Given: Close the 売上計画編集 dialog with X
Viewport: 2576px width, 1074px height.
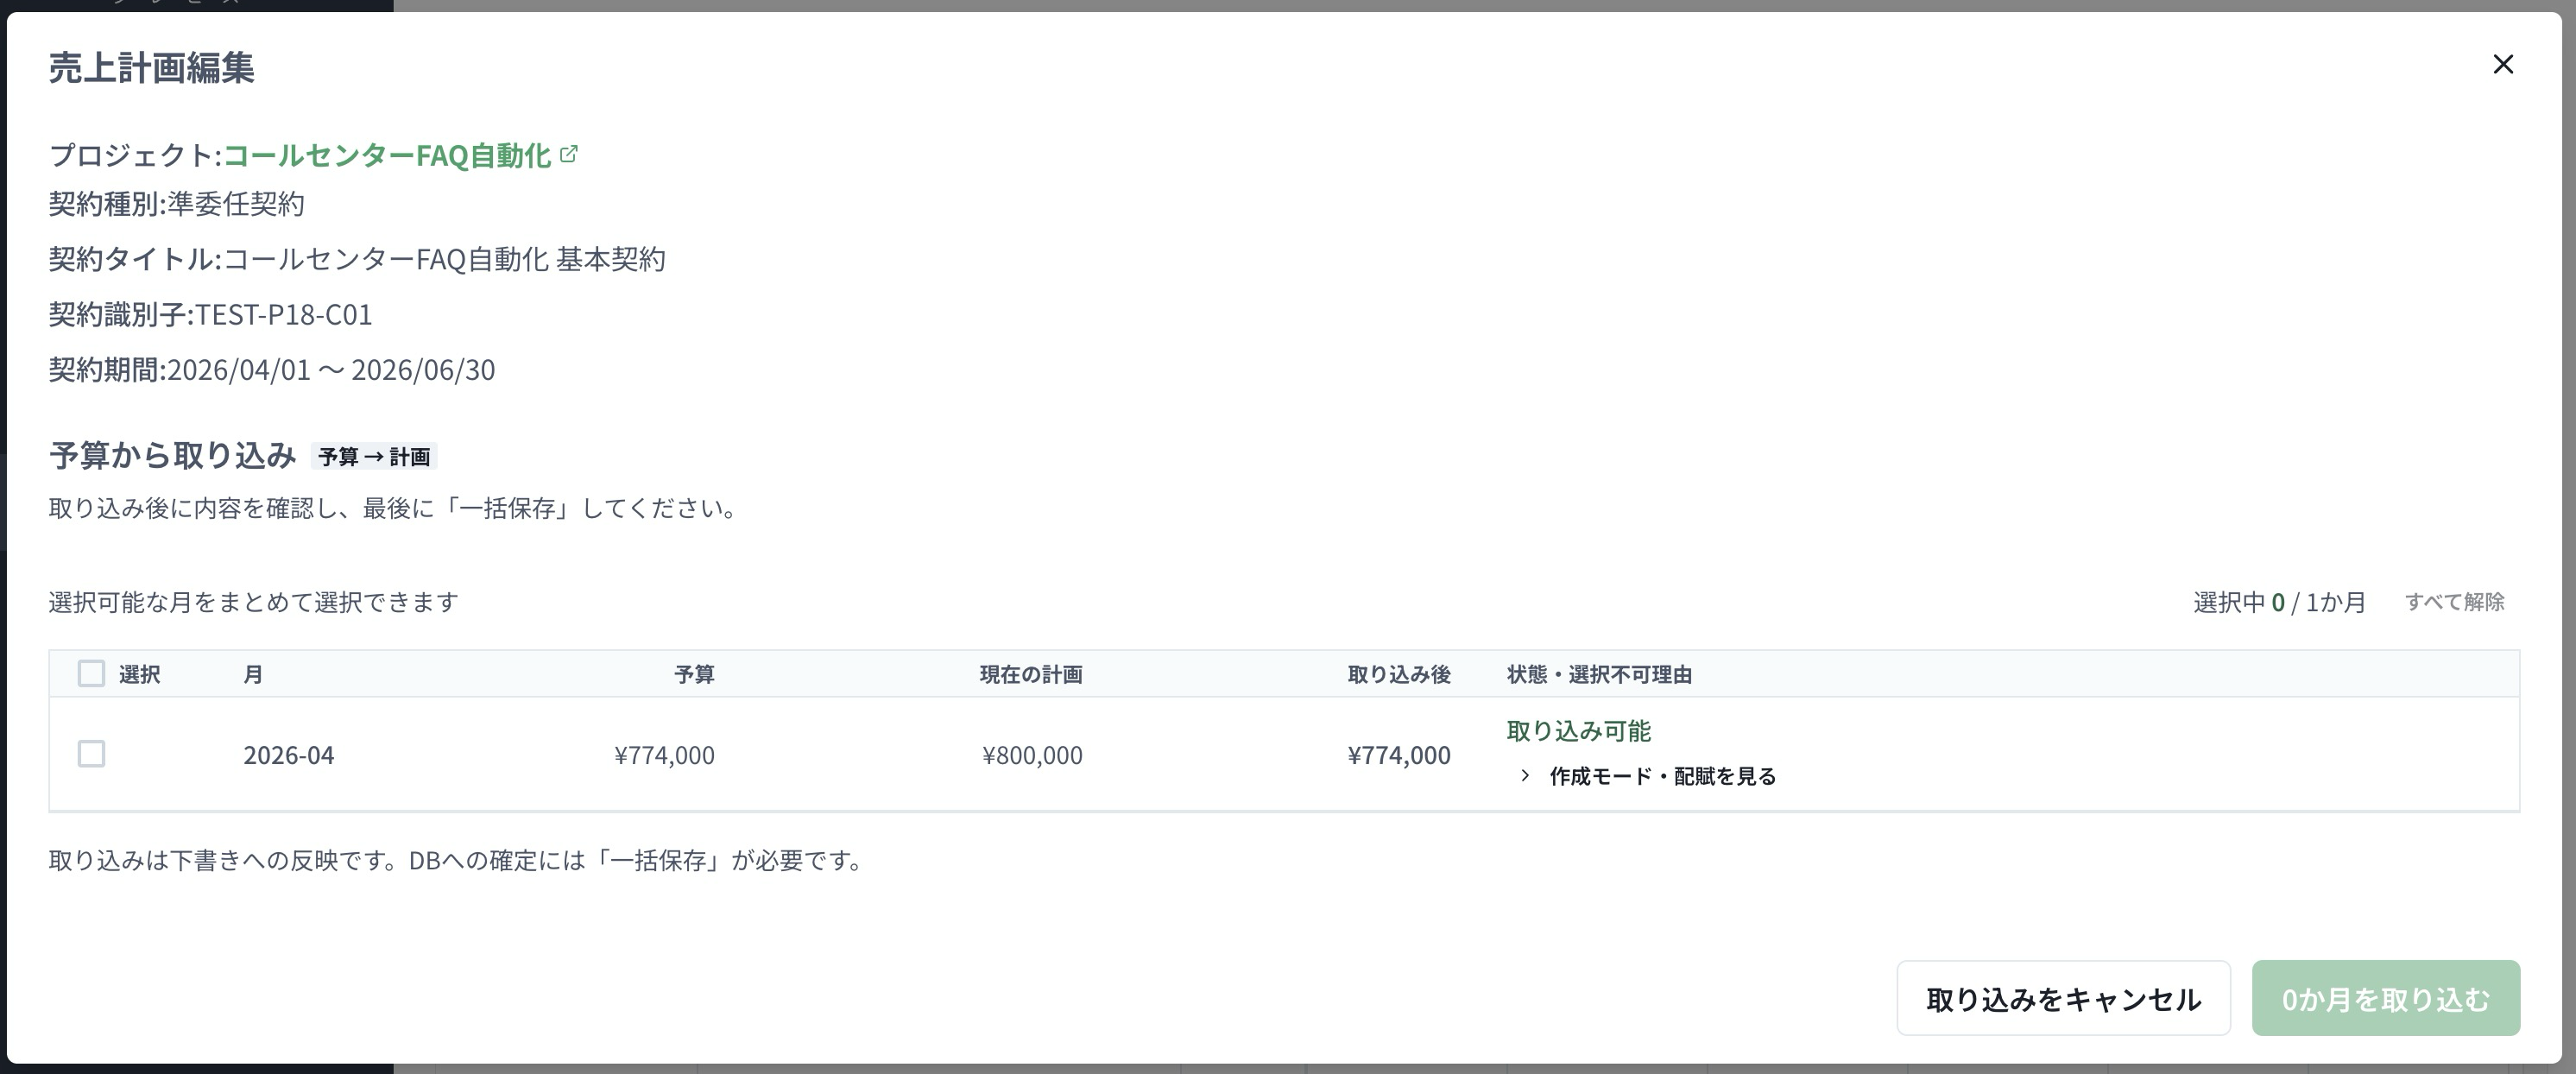Looking at the screenshot, I should click(x=2503, y=64).
